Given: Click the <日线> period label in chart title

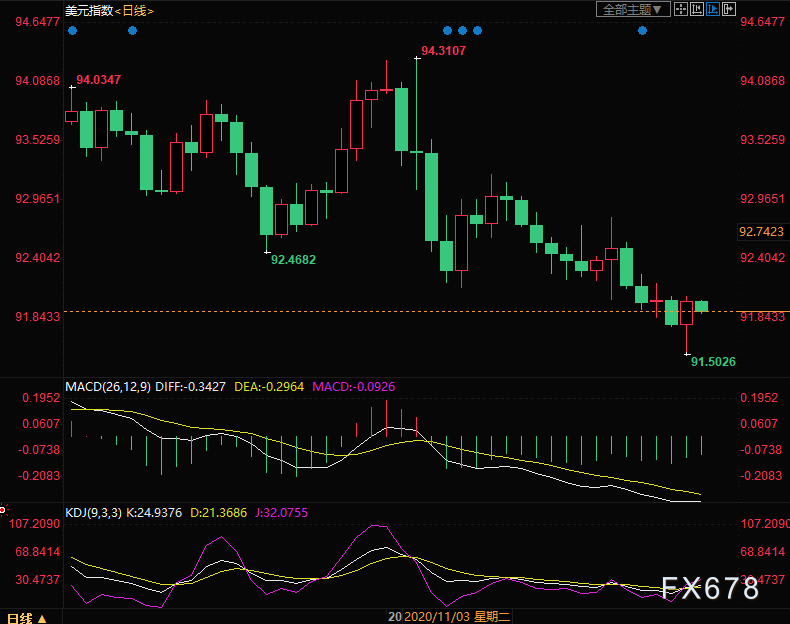Looking at the screenshot, I should (135, 9).
